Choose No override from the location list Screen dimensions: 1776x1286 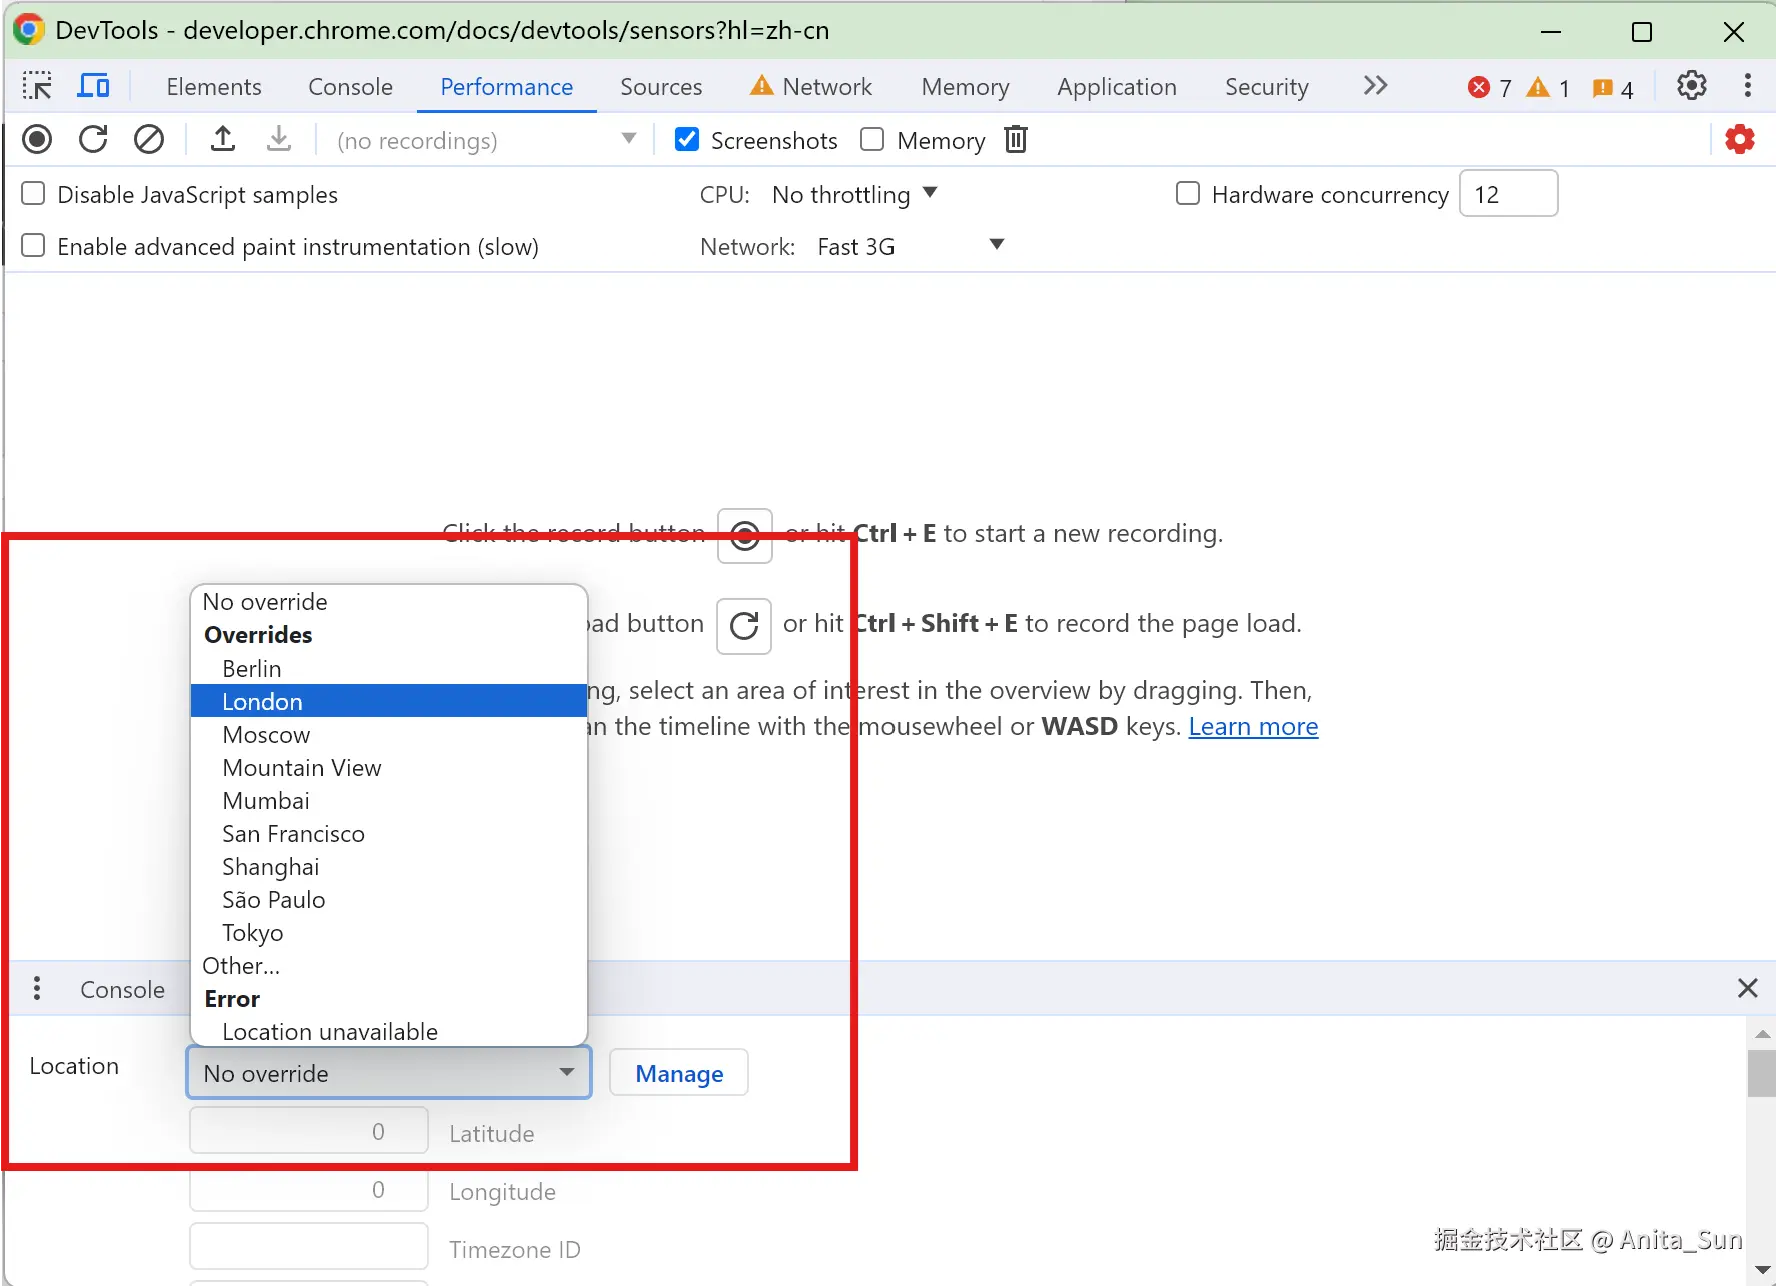(x=388, y=601)
